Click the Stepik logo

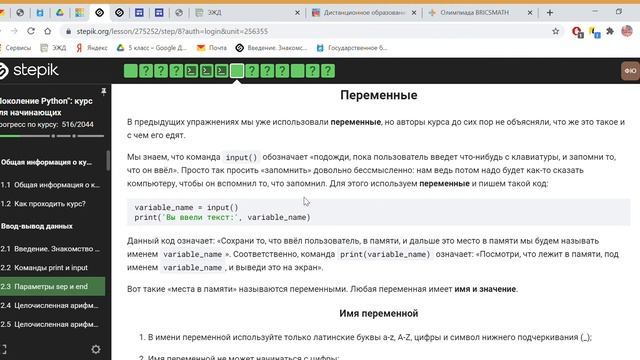pyautogui.click(x=29, y=71)
